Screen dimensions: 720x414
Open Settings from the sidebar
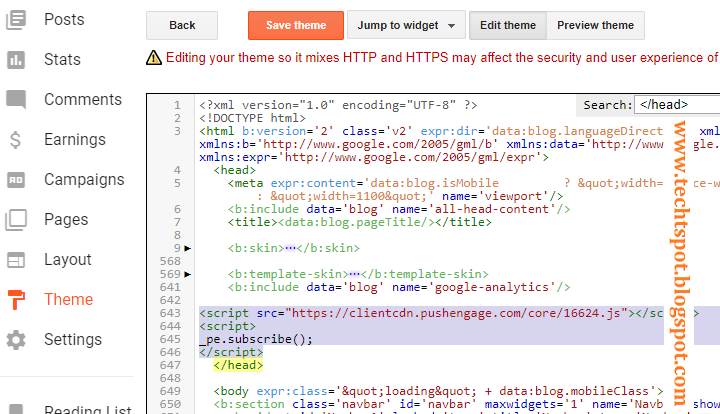click(x=73, y=339)
